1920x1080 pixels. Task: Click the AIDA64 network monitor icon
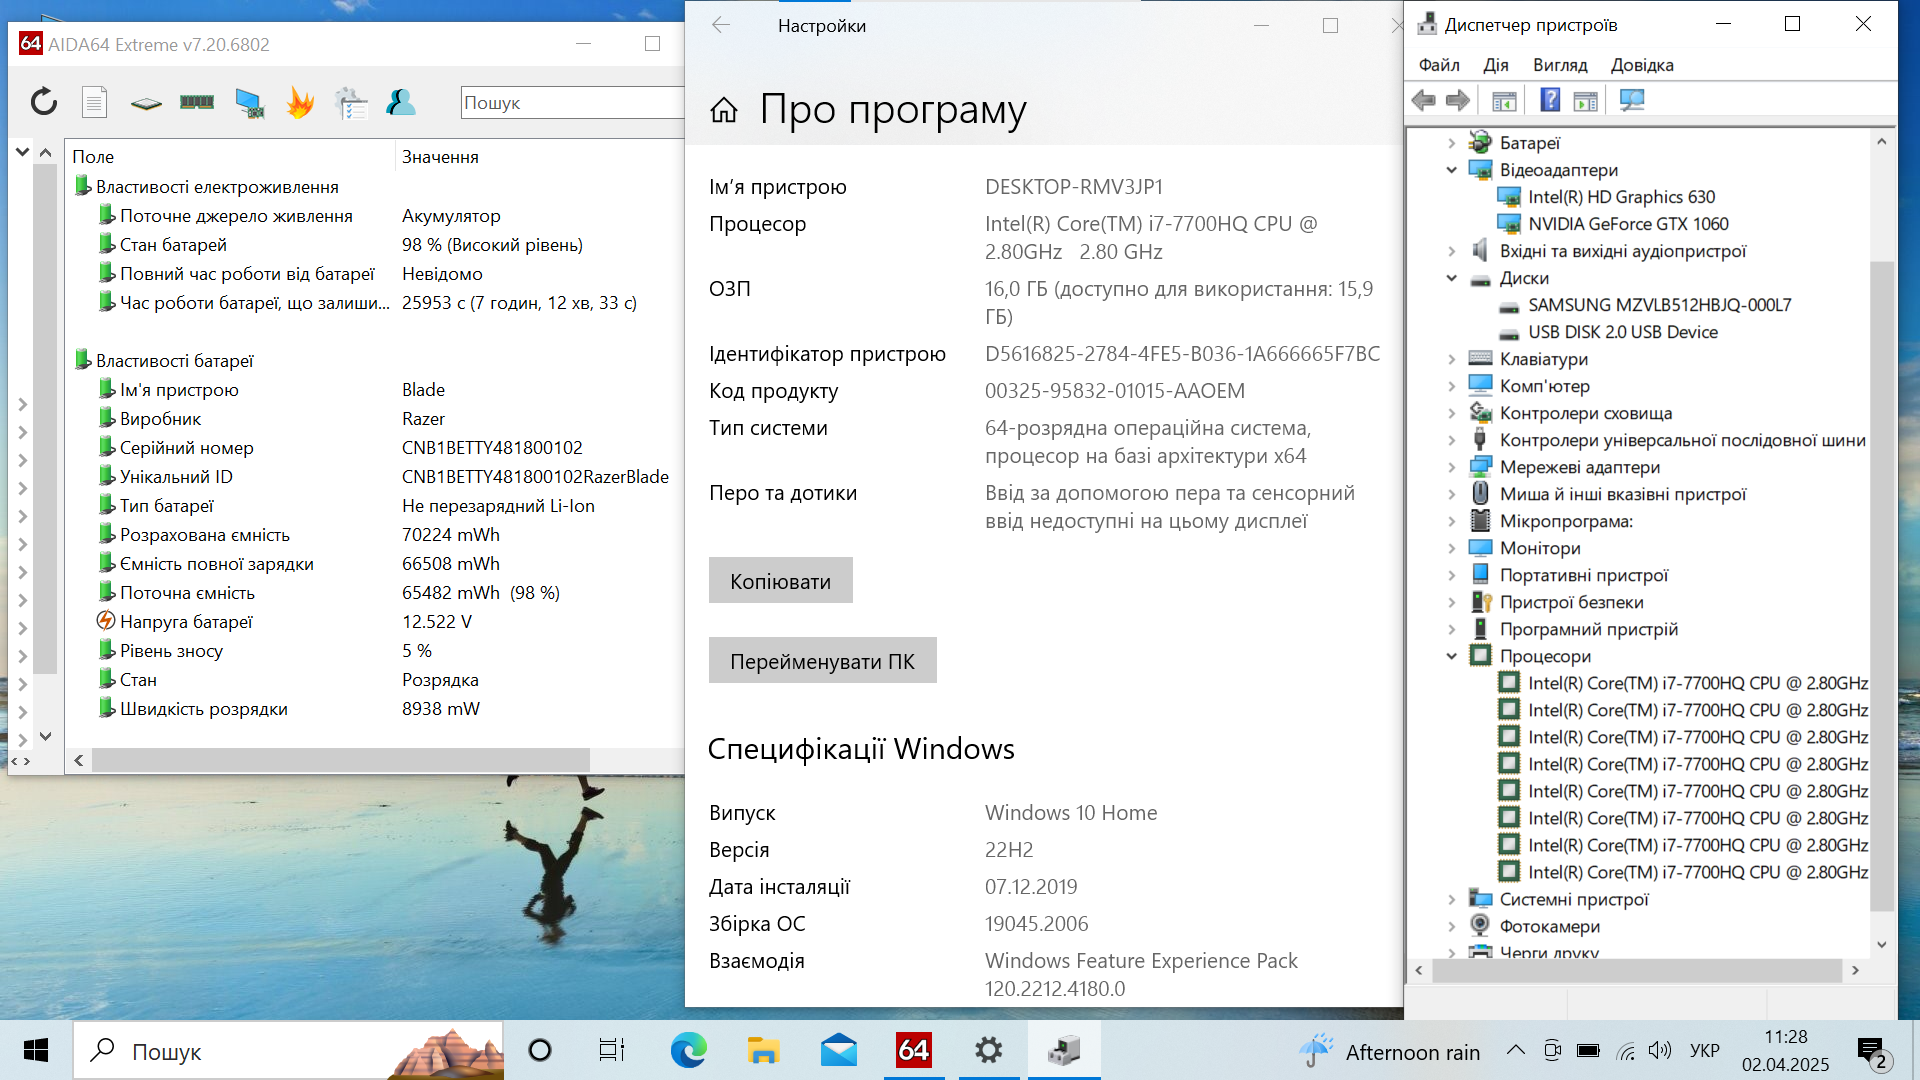click(249, 103)
